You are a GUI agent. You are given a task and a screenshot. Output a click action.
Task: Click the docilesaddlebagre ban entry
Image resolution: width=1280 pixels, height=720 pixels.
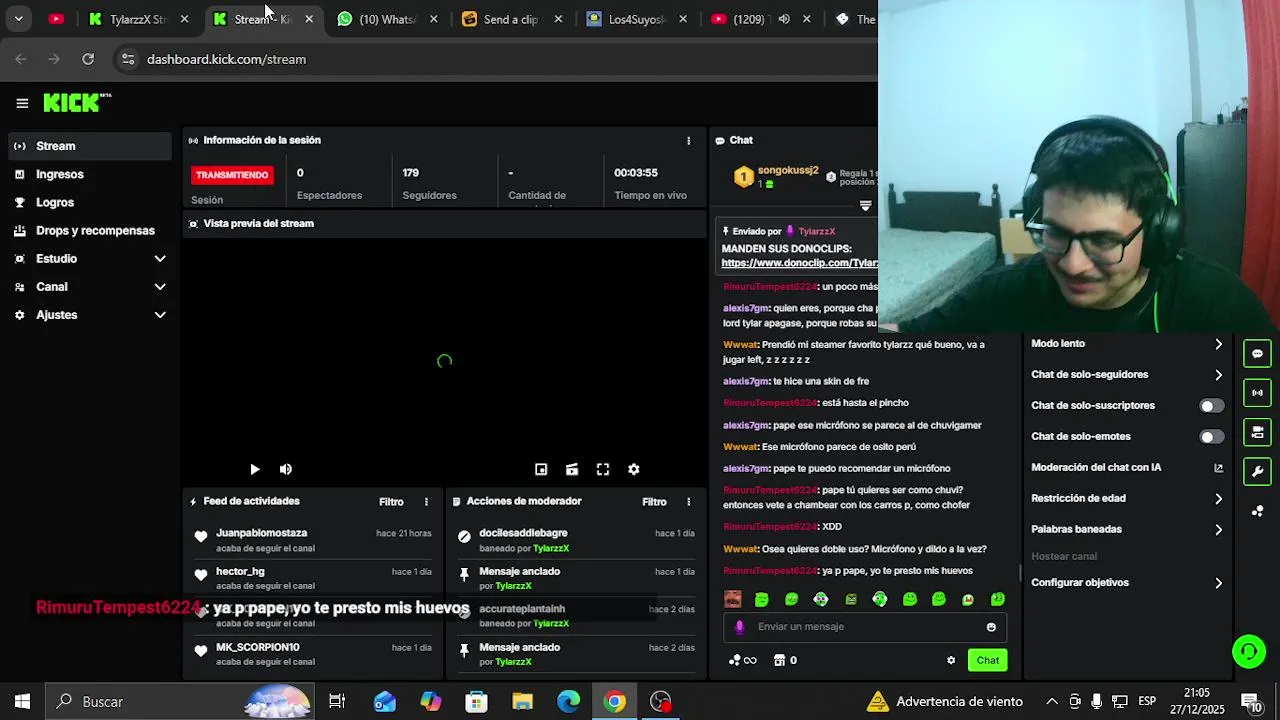tap(576, 540)
